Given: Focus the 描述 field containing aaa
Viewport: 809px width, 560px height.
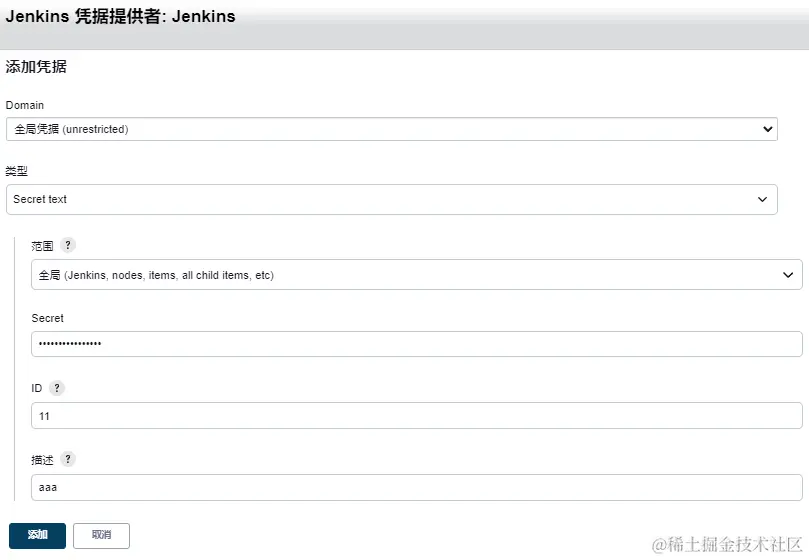Looking at the screenshot, I should (416, 487).
